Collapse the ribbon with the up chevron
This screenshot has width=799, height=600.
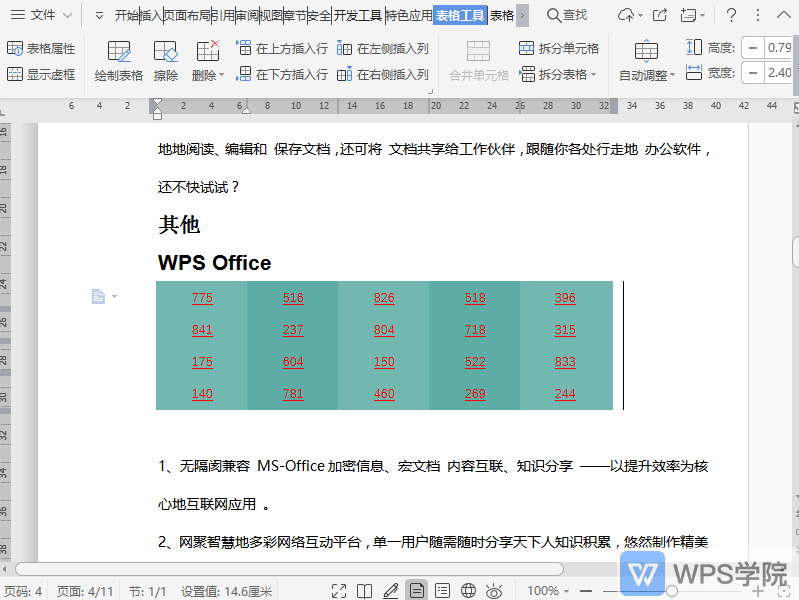[783, 15]
